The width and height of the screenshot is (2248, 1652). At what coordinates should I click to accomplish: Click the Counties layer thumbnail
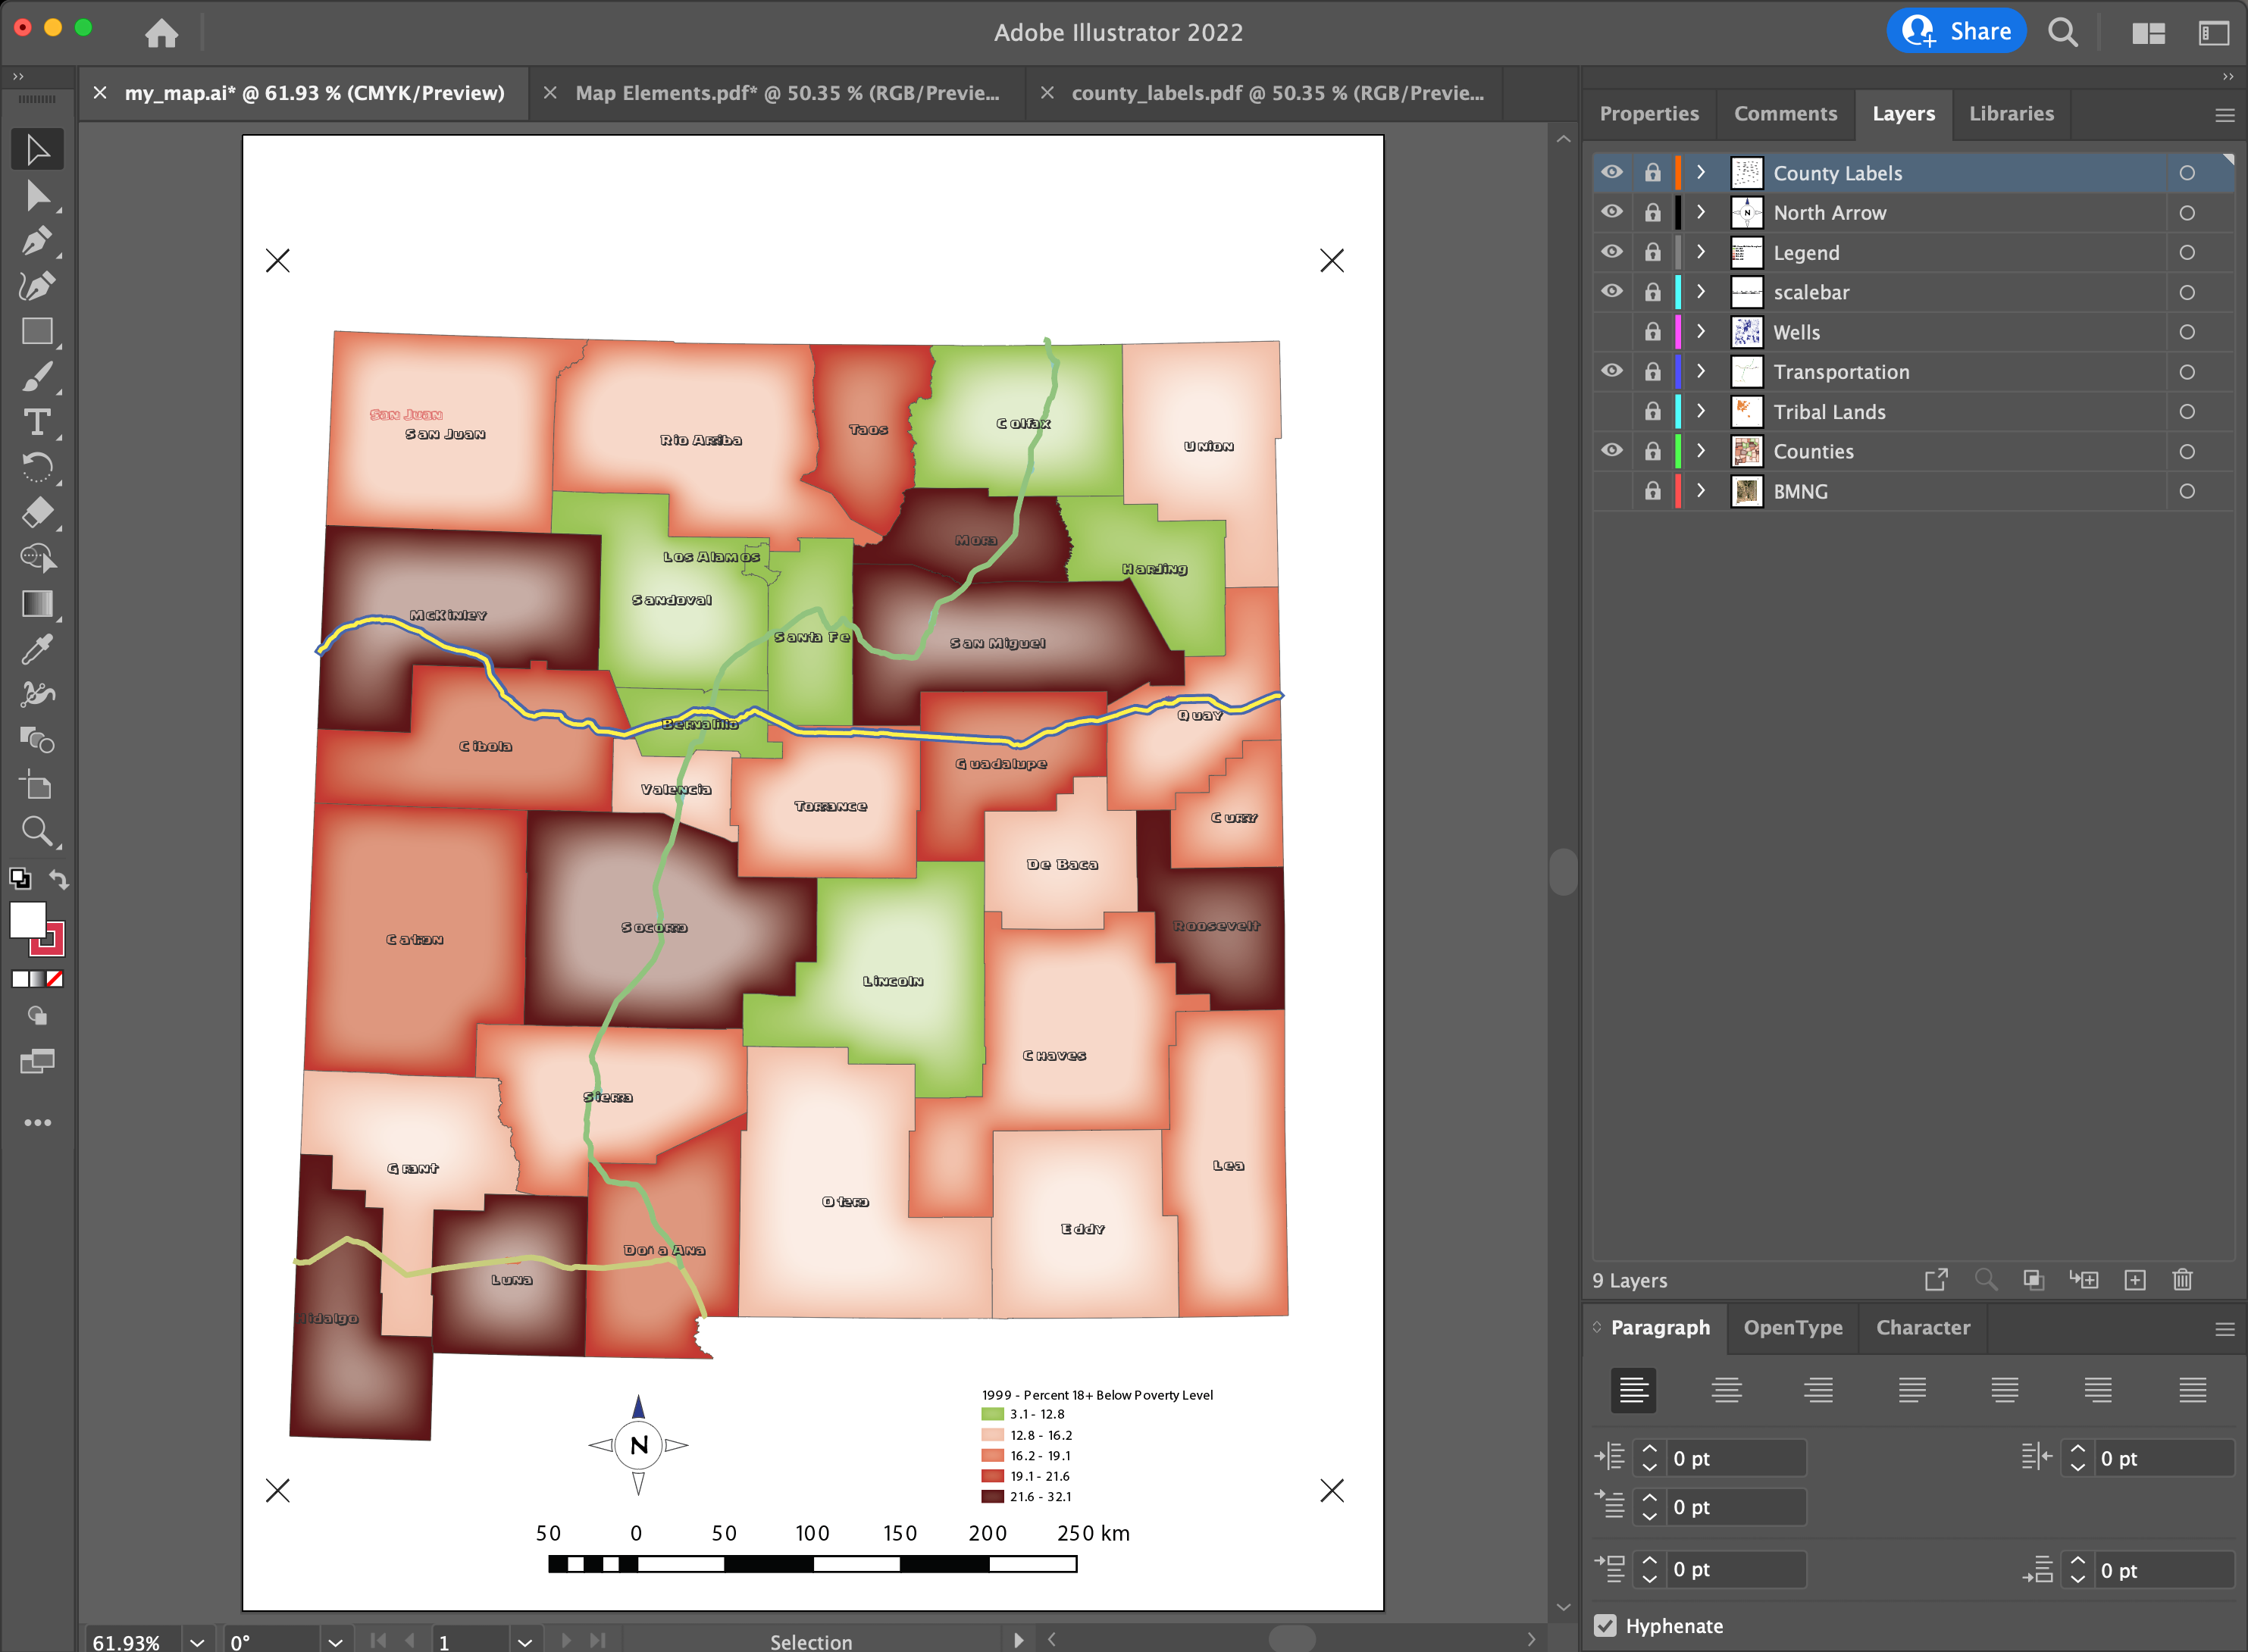pyautogui.click(x=1746, y=451)
